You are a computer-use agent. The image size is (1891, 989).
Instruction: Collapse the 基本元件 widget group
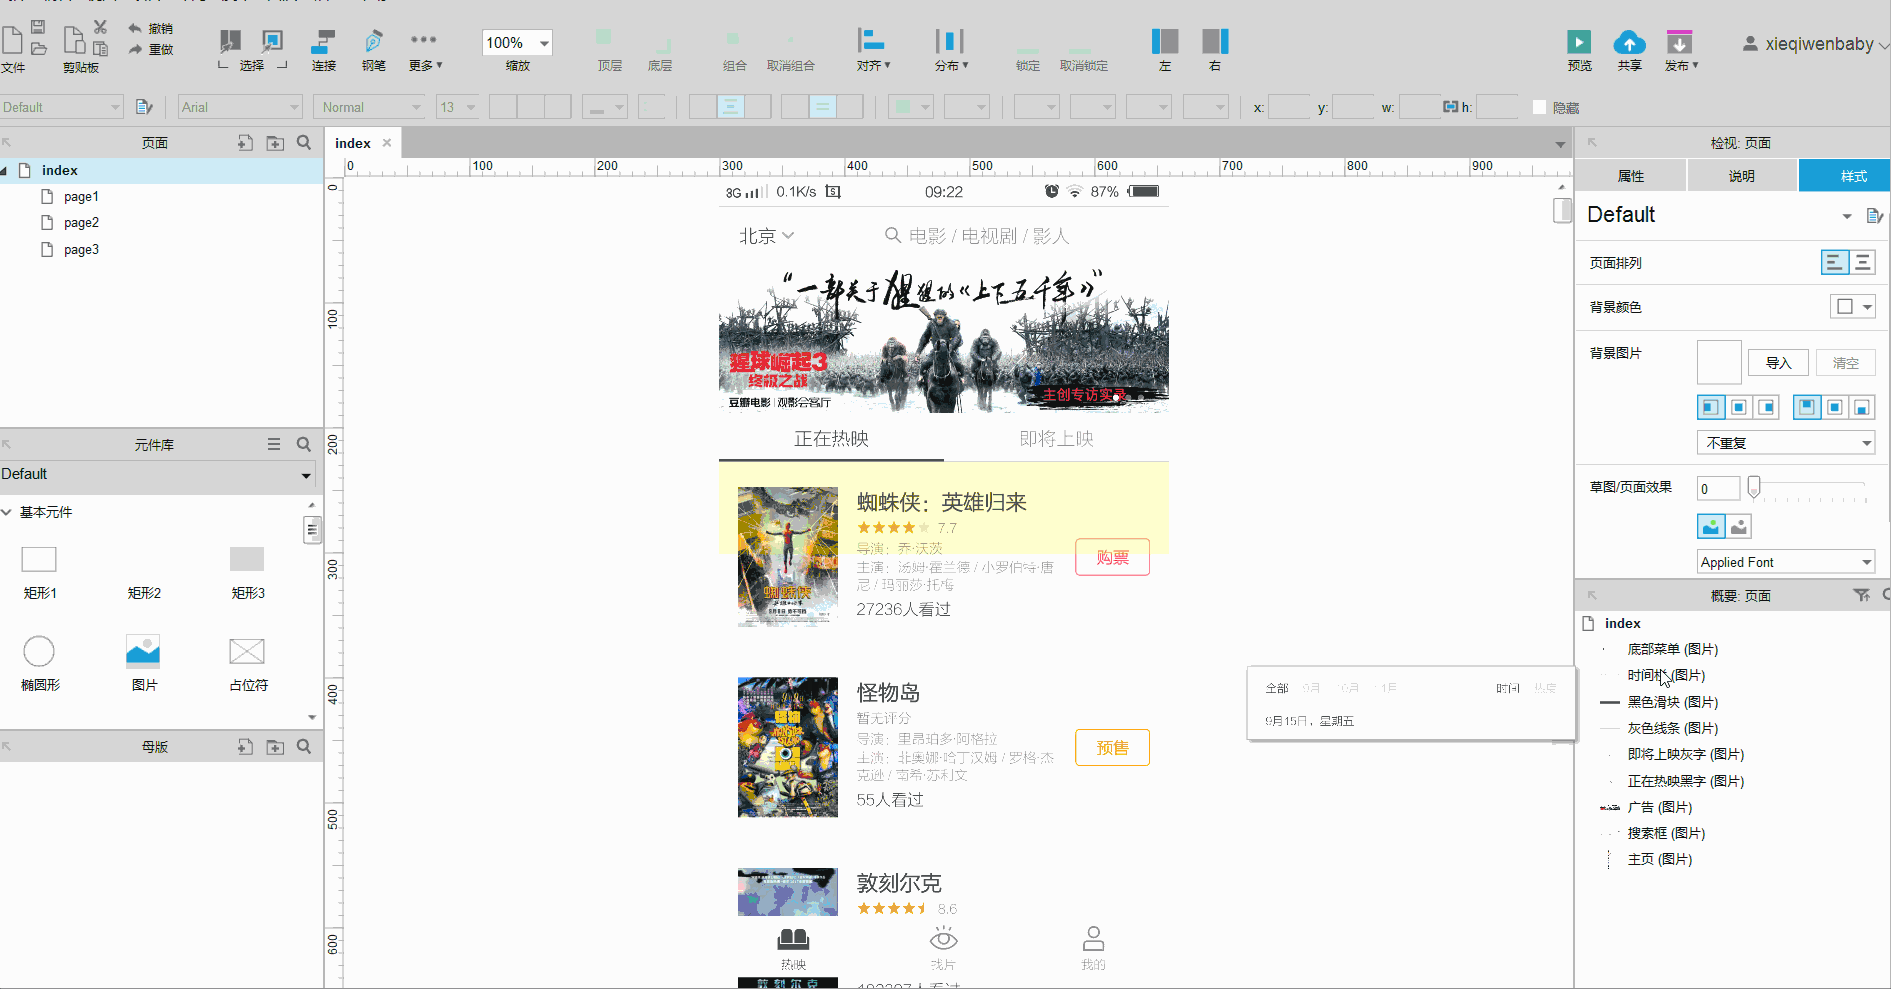point(6,512)
